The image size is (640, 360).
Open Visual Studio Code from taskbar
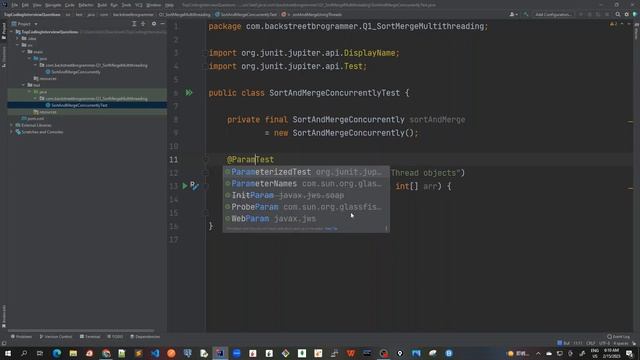(x=155, y=353)
